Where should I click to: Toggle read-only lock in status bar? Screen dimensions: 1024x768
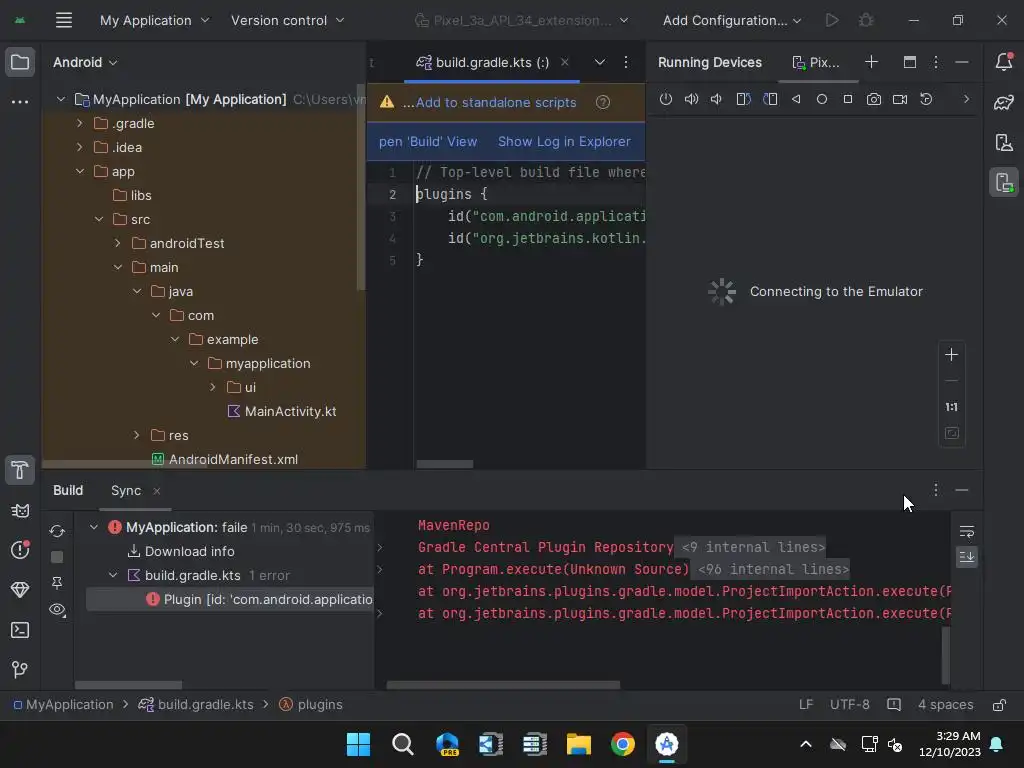[x=999, y=705]
